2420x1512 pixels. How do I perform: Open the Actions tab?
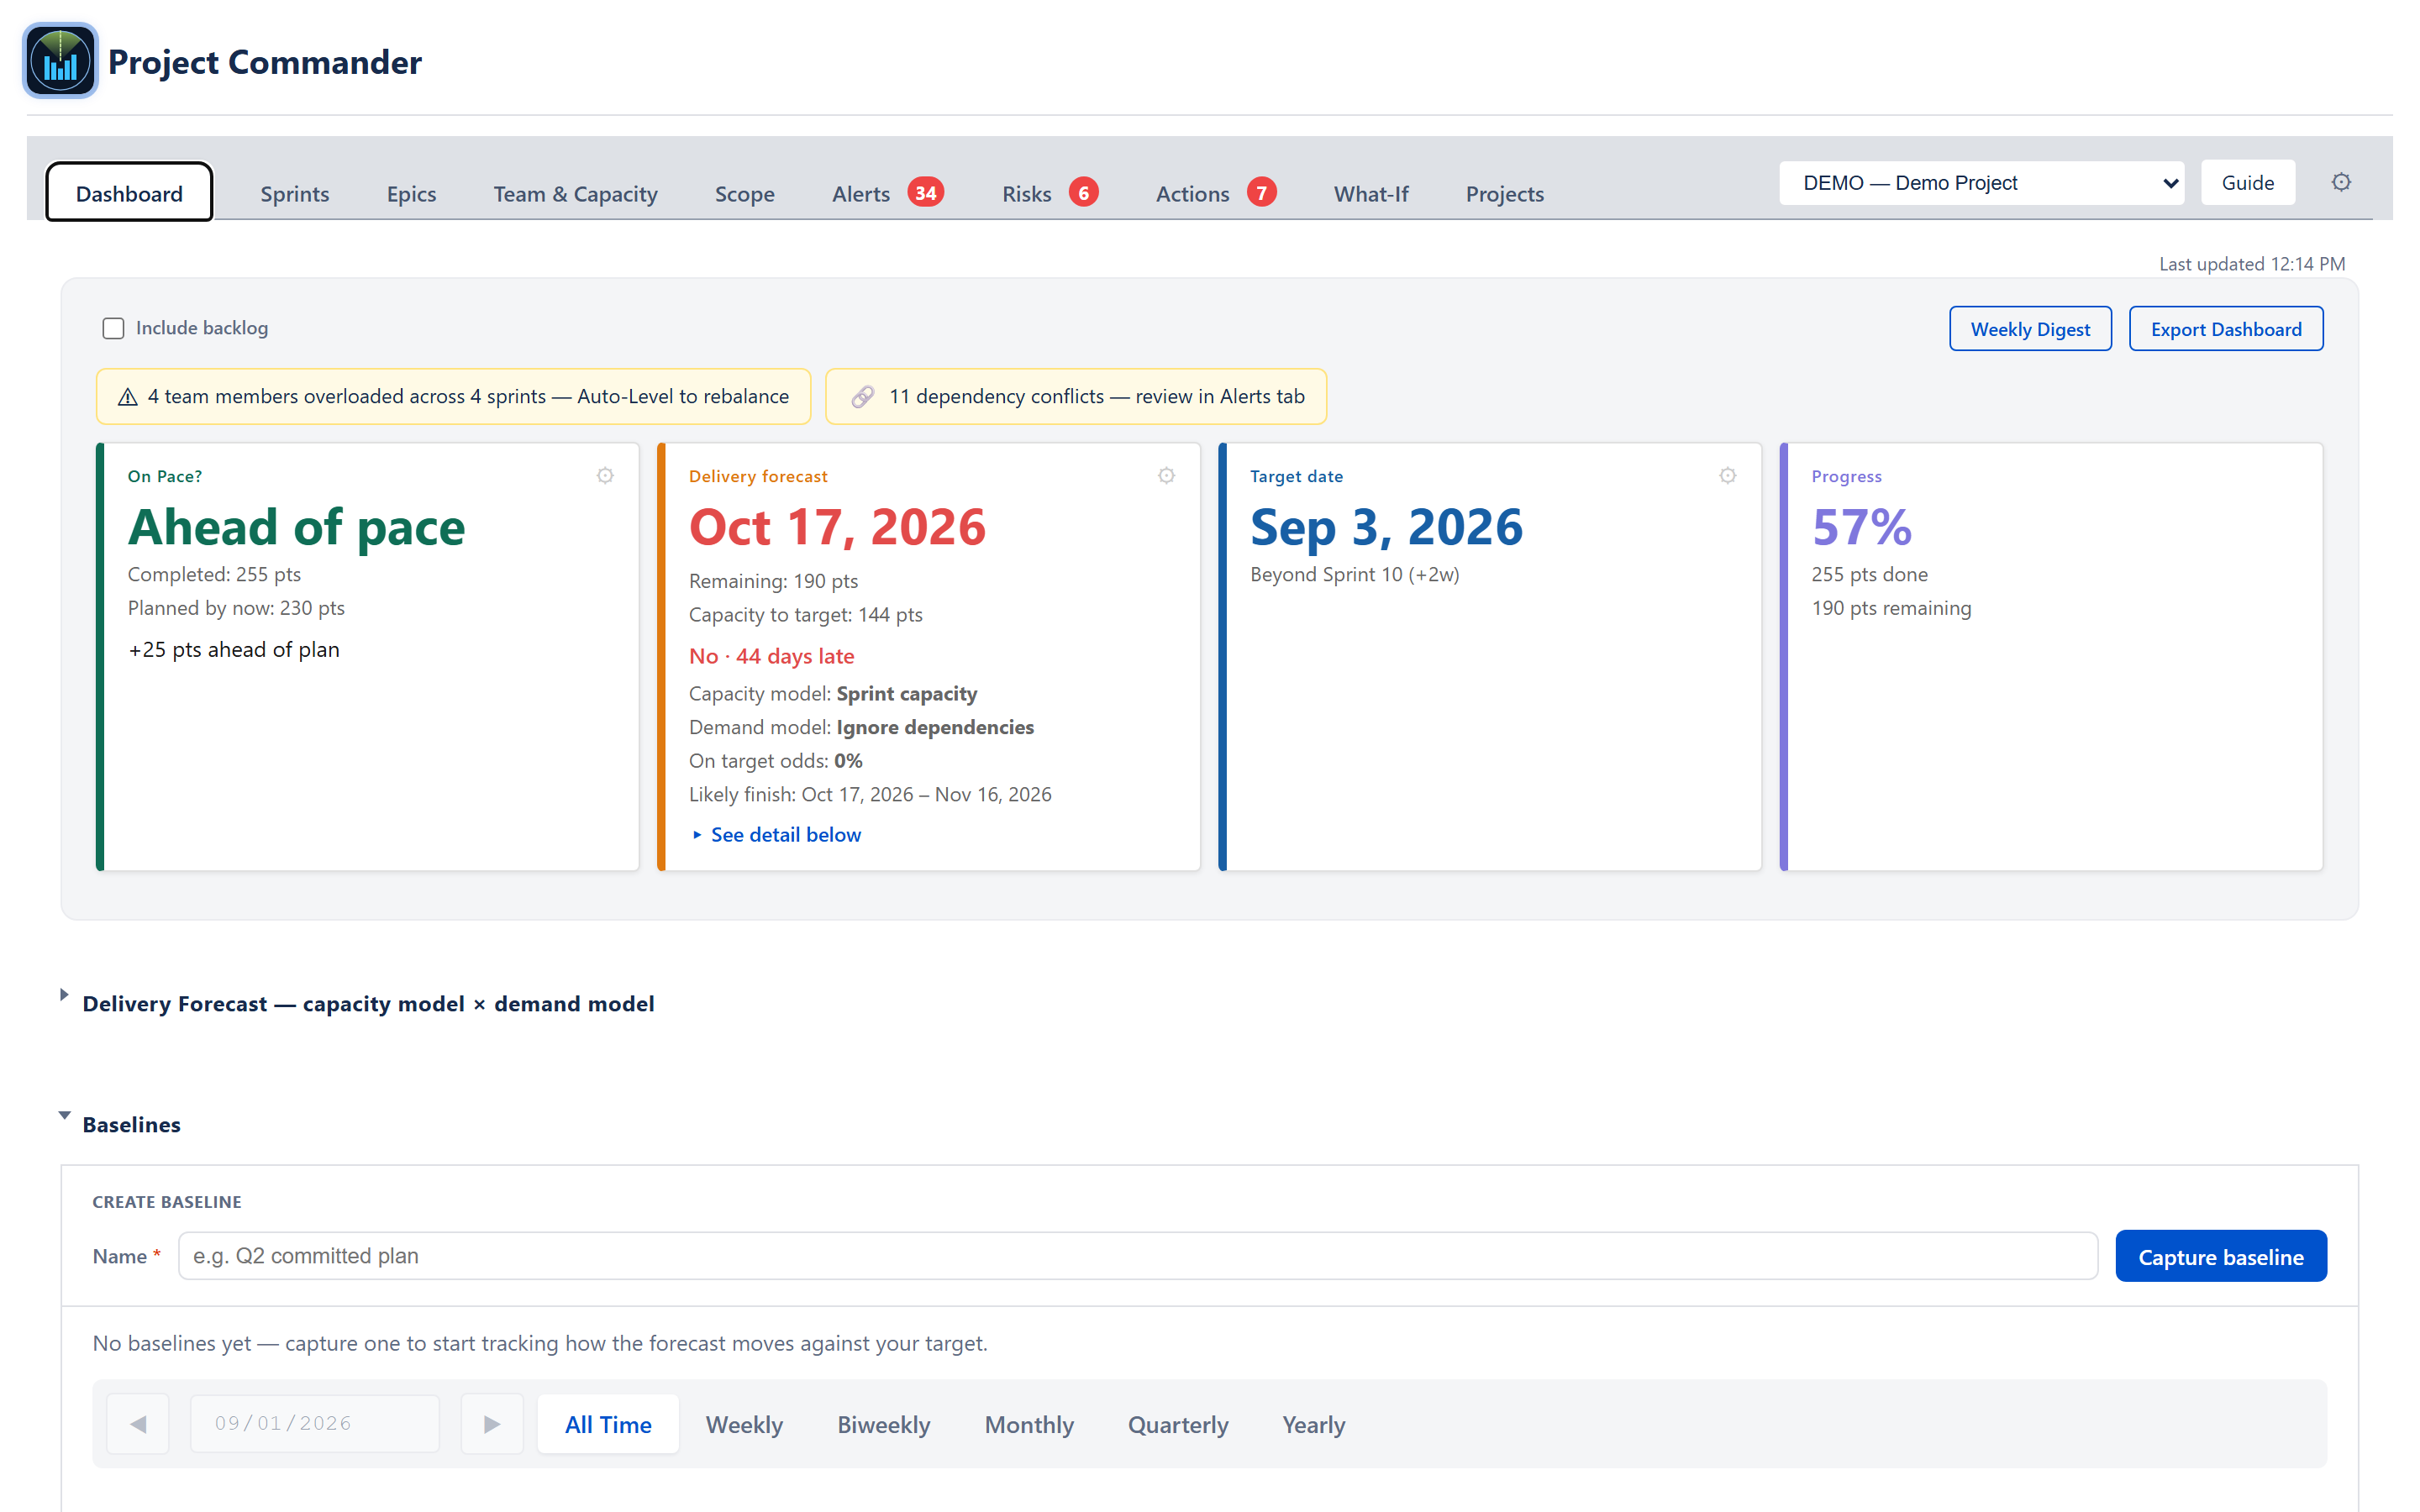point(1192,193)
